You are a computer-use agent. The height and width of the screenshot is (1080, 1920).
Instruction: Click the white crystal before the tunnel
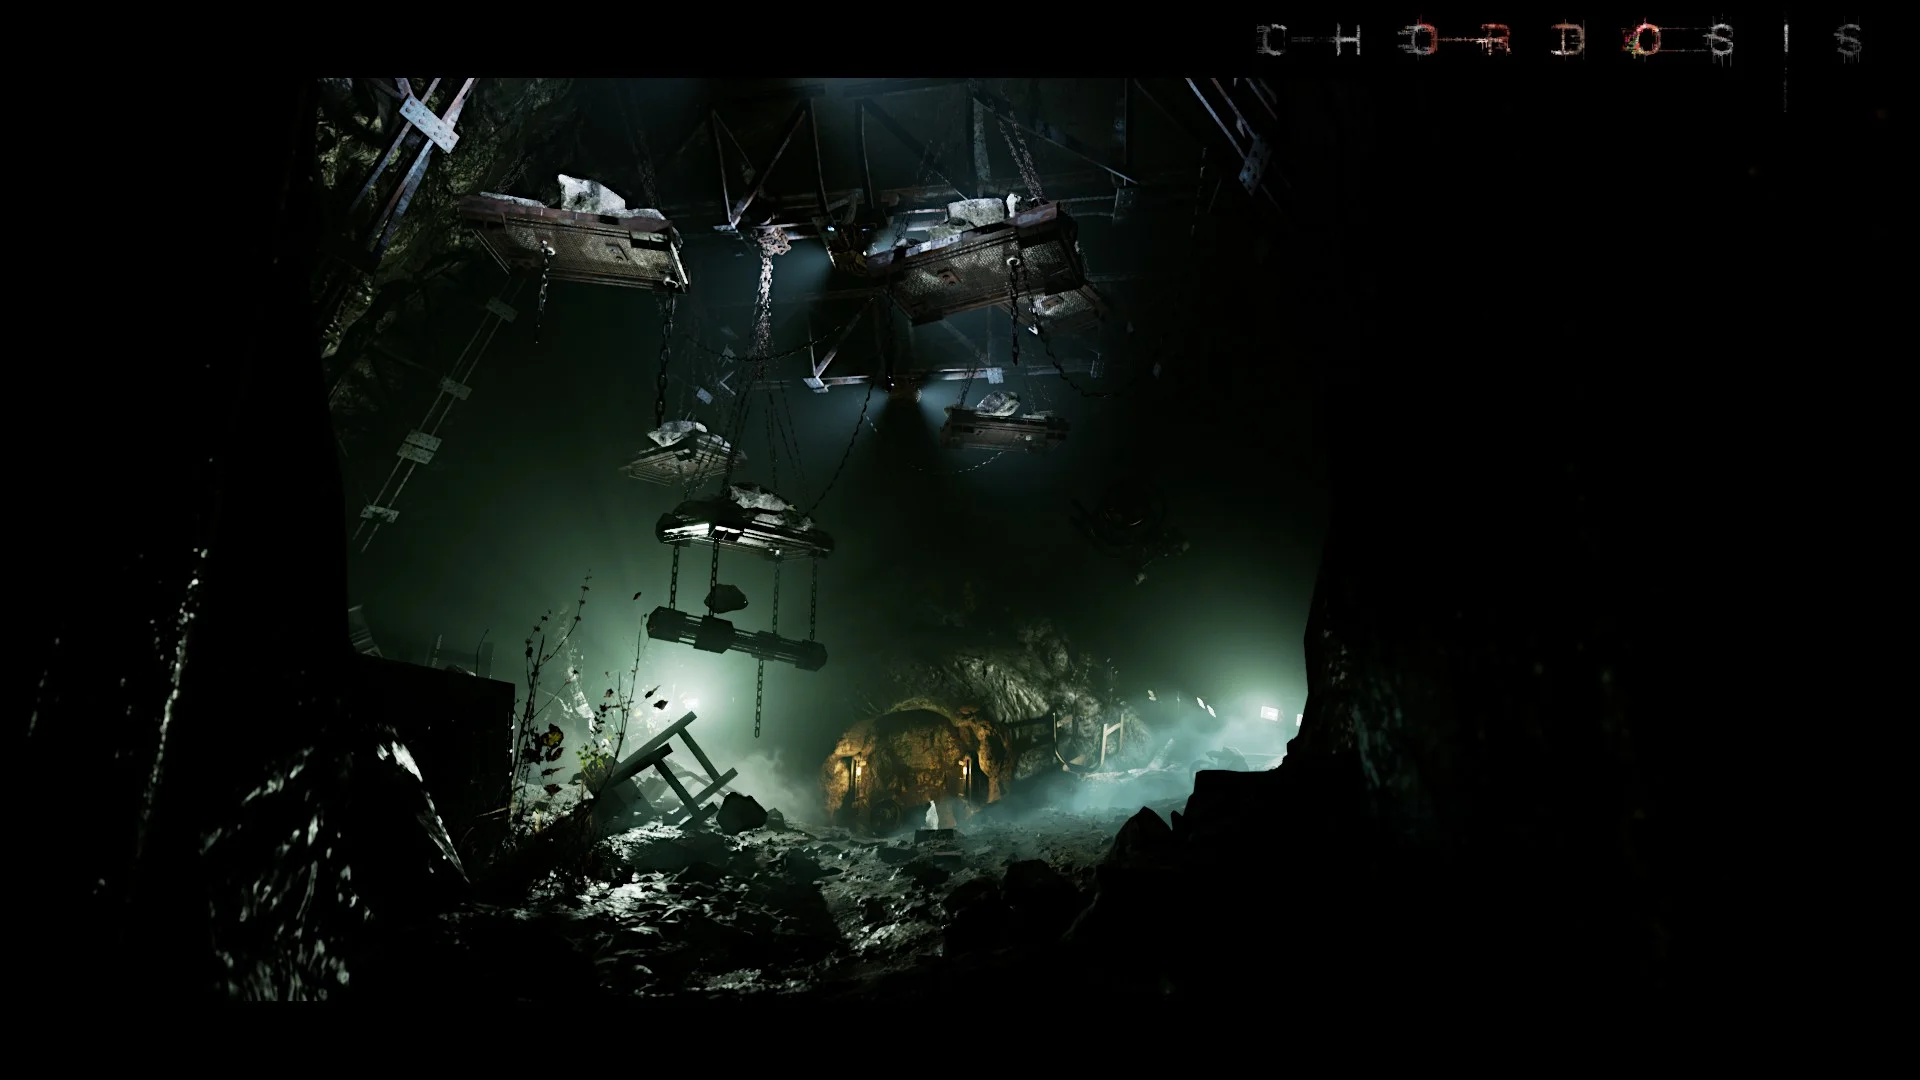[932, 815]
